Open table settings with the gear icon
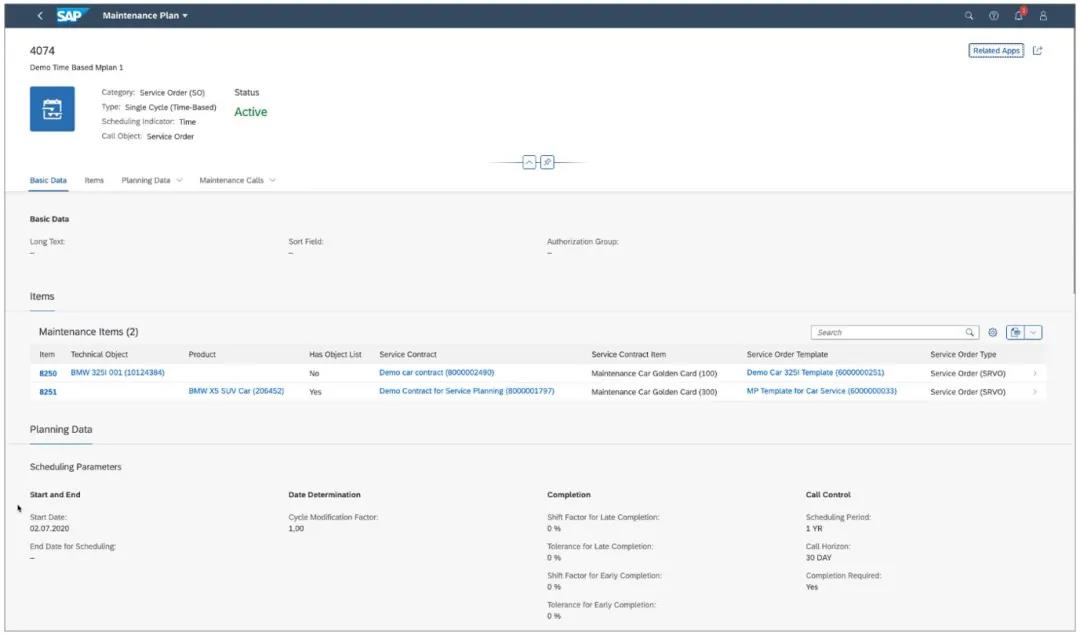 point(992,332)
